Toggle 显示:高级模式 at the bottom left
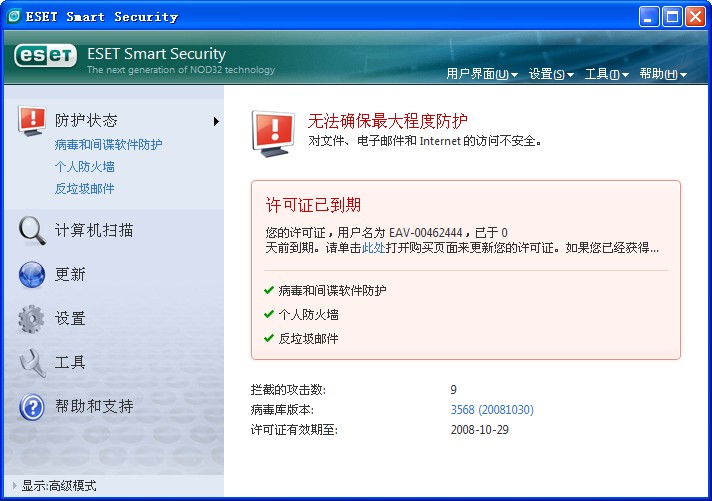The image size is (712, 501). [x=54, y=486]
